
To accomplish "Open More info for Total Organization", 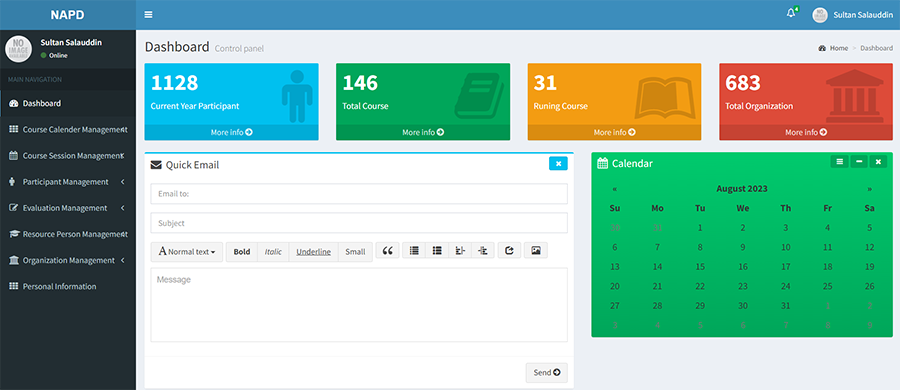I will [806, 132].
